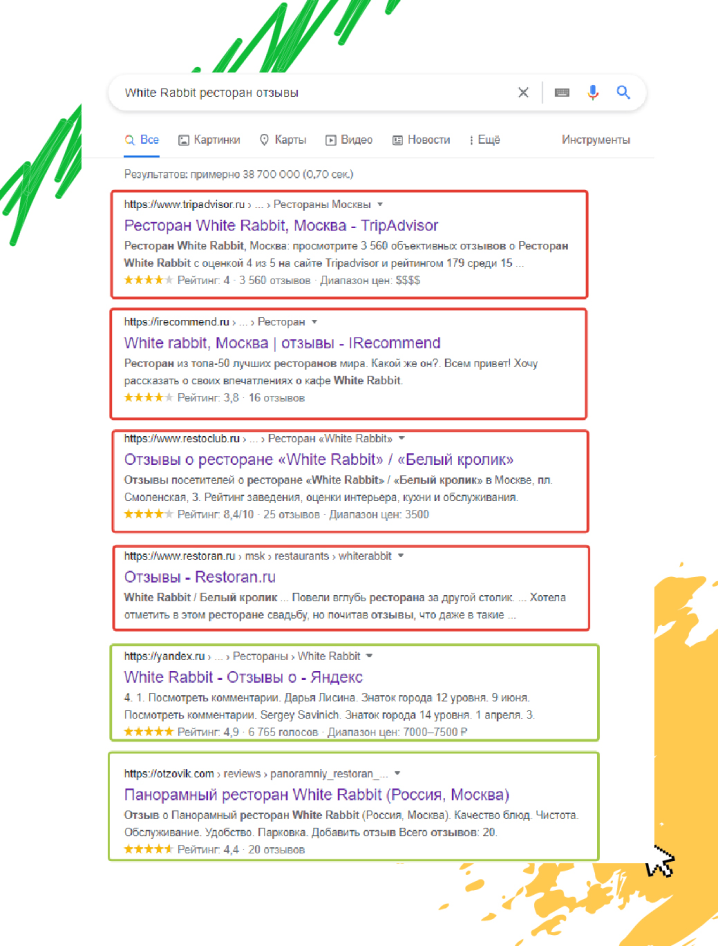The width and height of the screenshot is (718, 946).
Task: Click TripAdvisor star rating Рейтинг: 4
Action: tap(177, 281)
